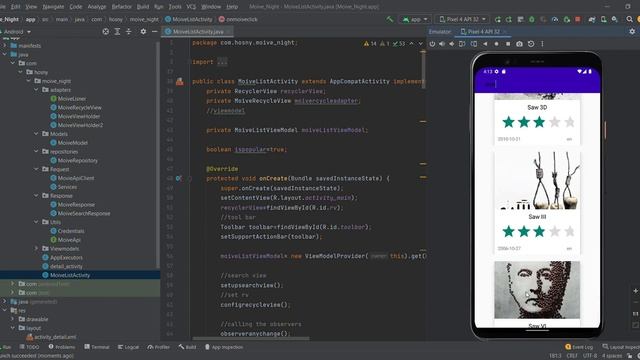Open the Terminal tool window

click(x=97, y=347)
